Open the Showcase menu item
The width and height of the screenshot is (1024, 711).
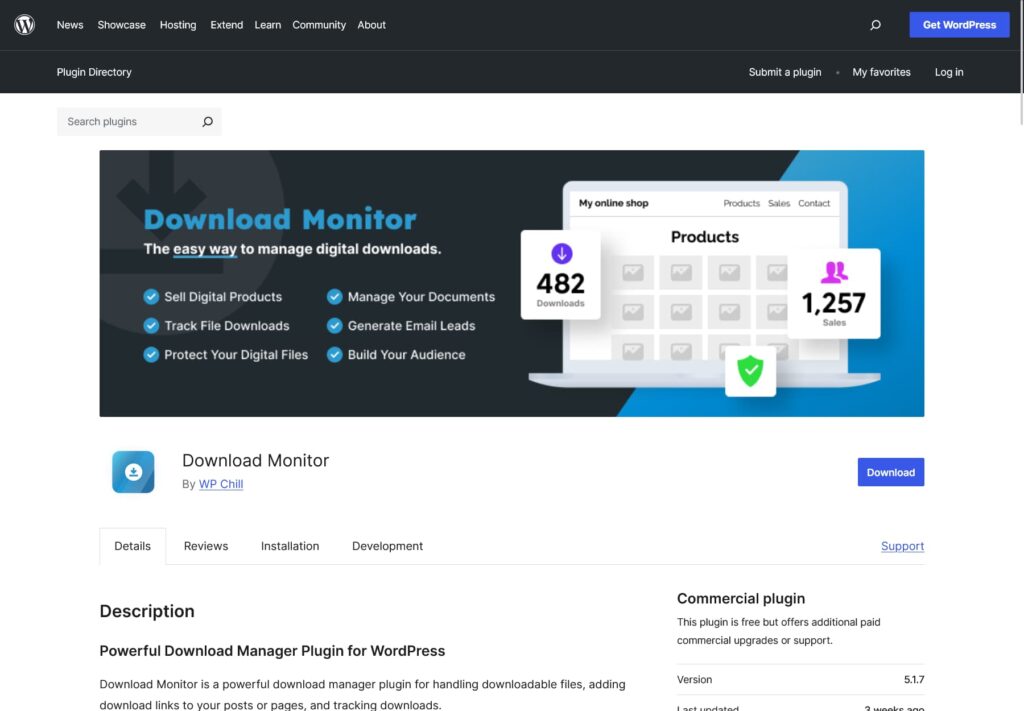tap(121, 25)
